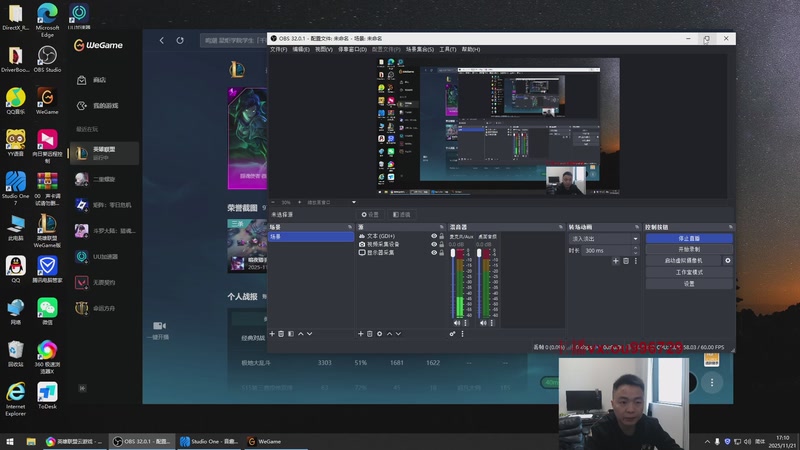Decrease transition duration with down stepper
The height and width of the screenshot is (450, 800).
pyautogui.click(x=636, y=253)
